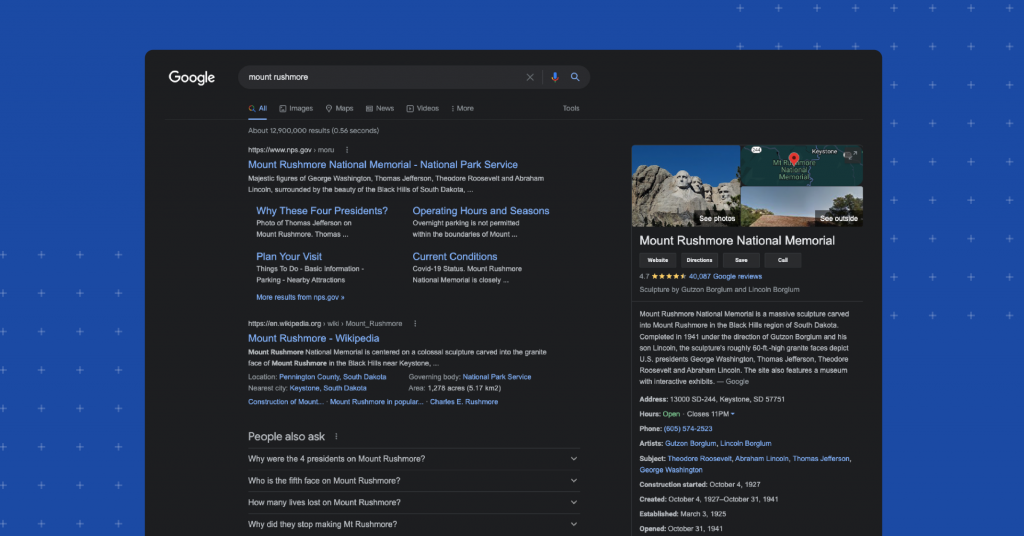This screenshot has width=1024, height=536.
Task: Click More results from nps.gov
Action: (x=300, y=297)
